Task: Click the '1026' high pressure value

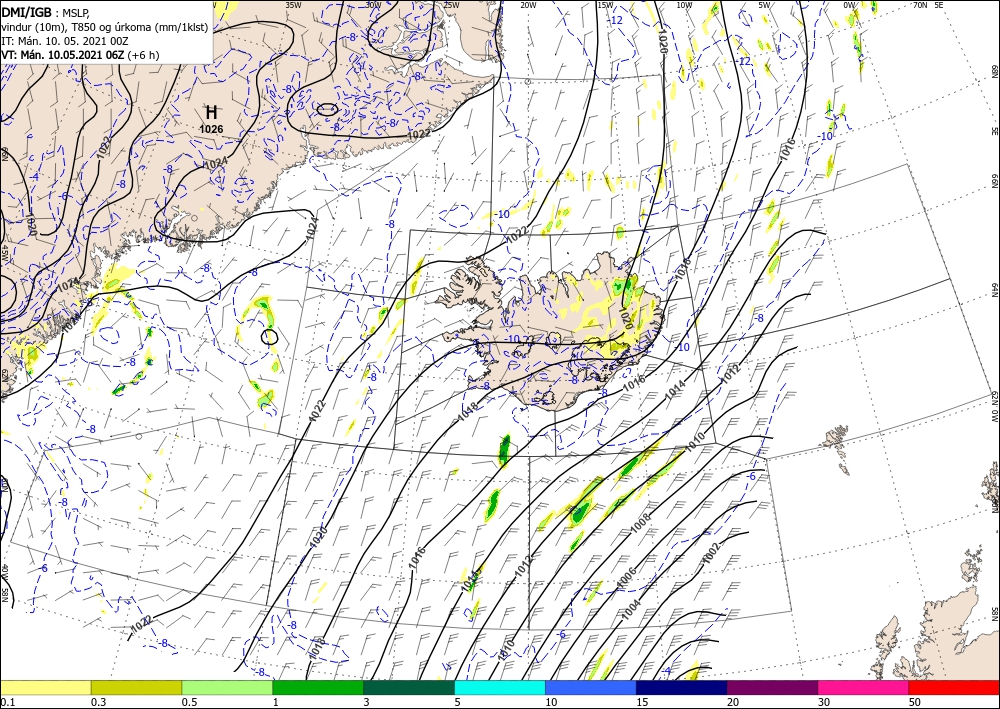Action: (x=211, y=129)
